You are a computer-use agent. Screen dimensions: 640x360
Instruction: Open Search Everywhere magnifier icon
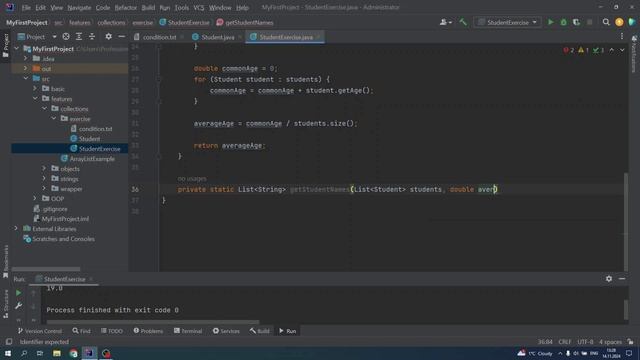pyautogui.click(x=606, y=22)
